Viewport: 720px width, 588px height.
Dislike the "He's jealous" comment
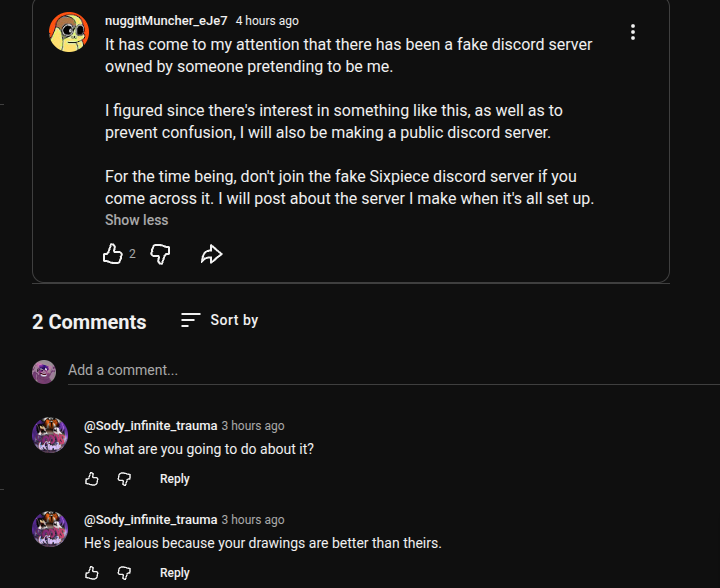click(124, 573)
